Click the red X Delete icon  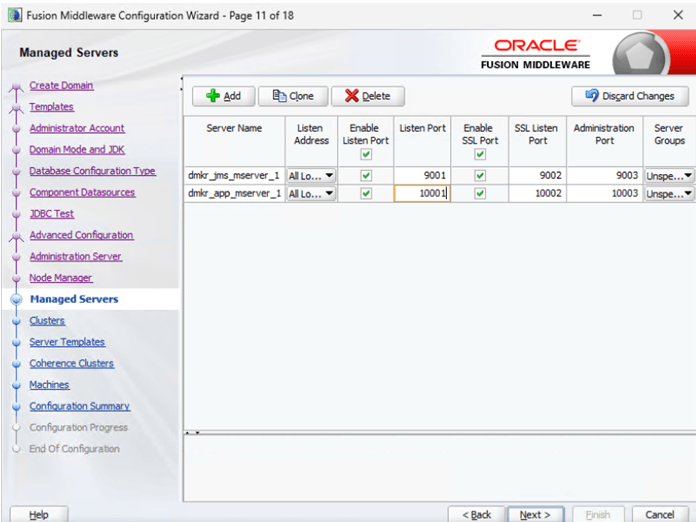(x=352, y=96)
